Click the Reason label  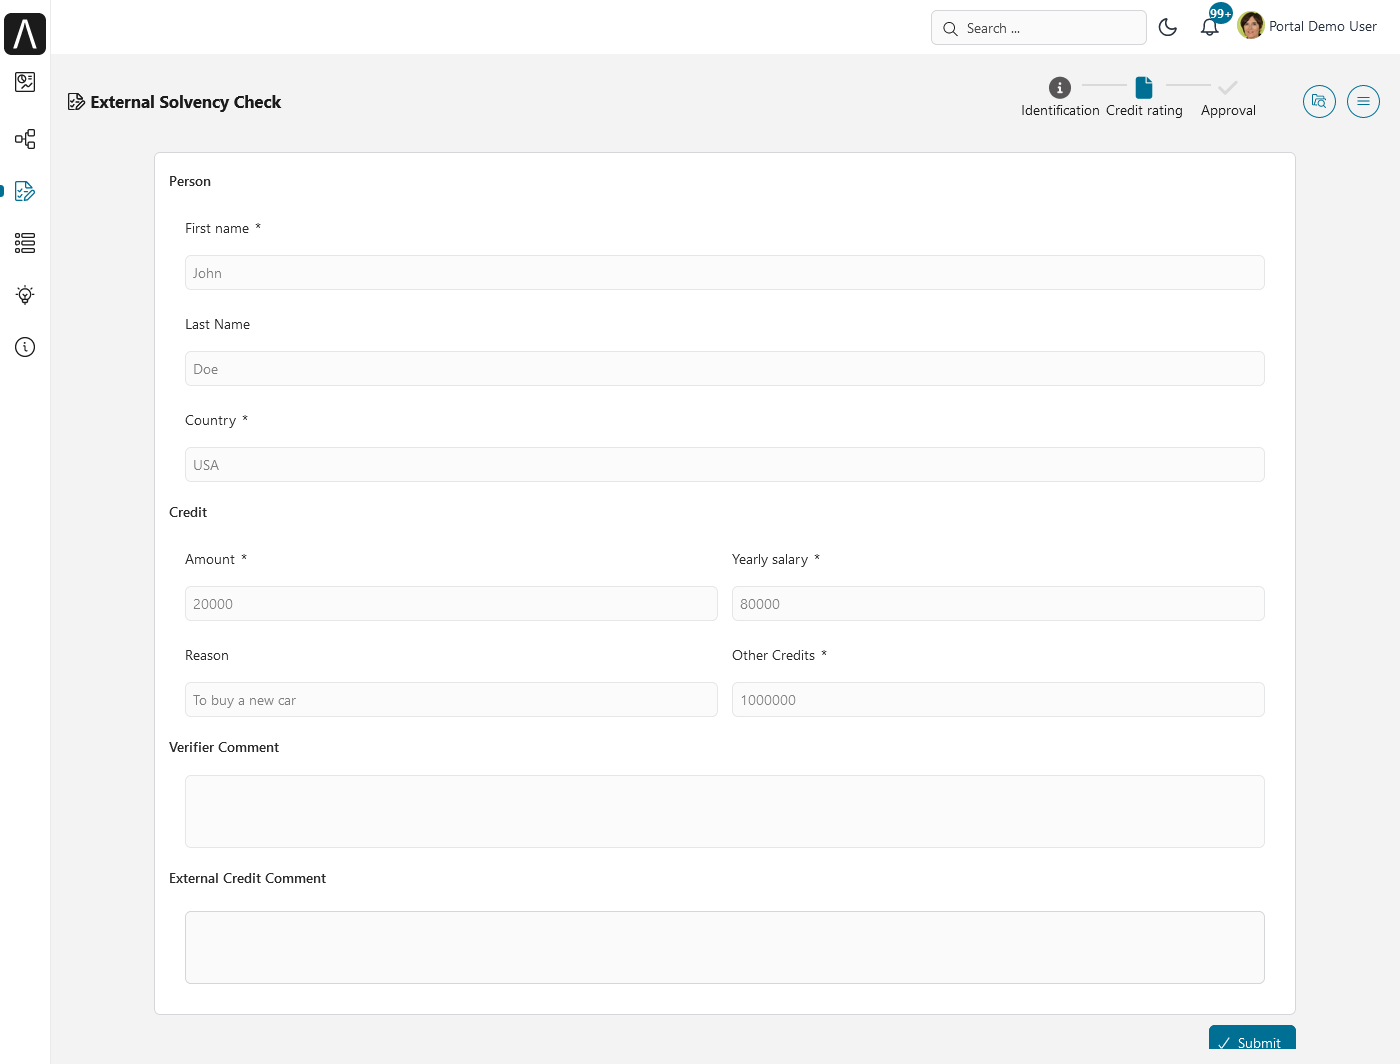[207, 656]
